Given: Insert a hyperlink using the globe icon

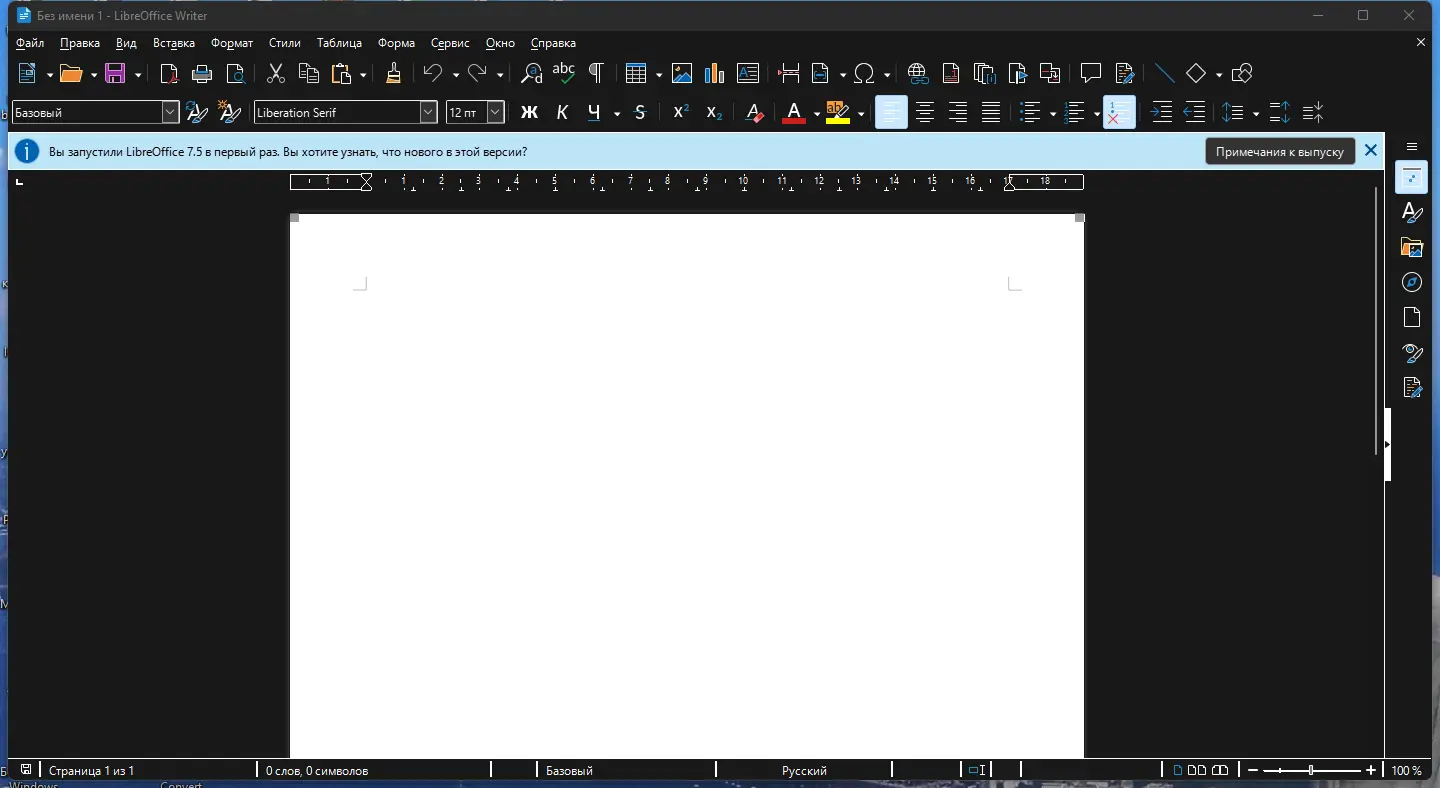Looking at the screenshot, I should [918, 73].
